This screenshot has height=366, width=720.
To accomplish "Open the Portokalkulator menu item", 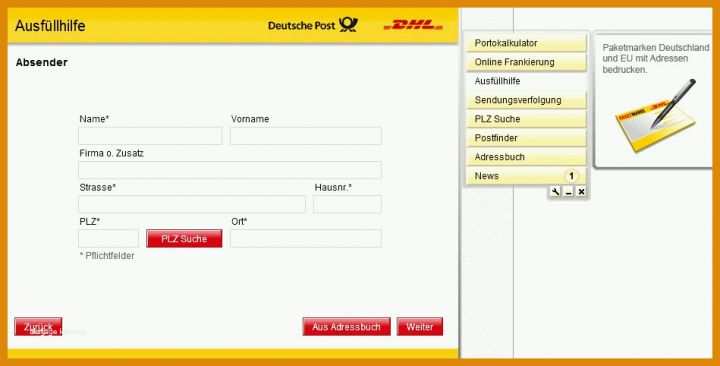I will (526, 43).
